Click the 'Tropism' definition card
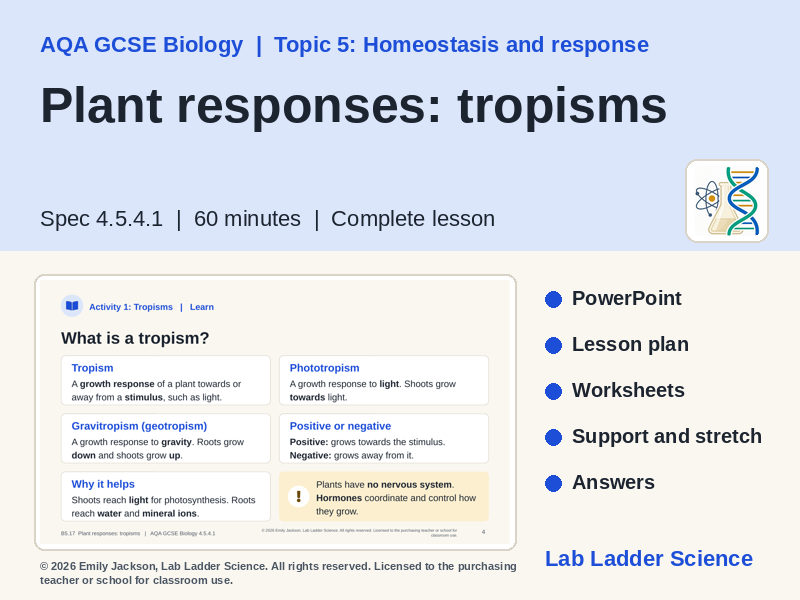 [x=166, y=381]
